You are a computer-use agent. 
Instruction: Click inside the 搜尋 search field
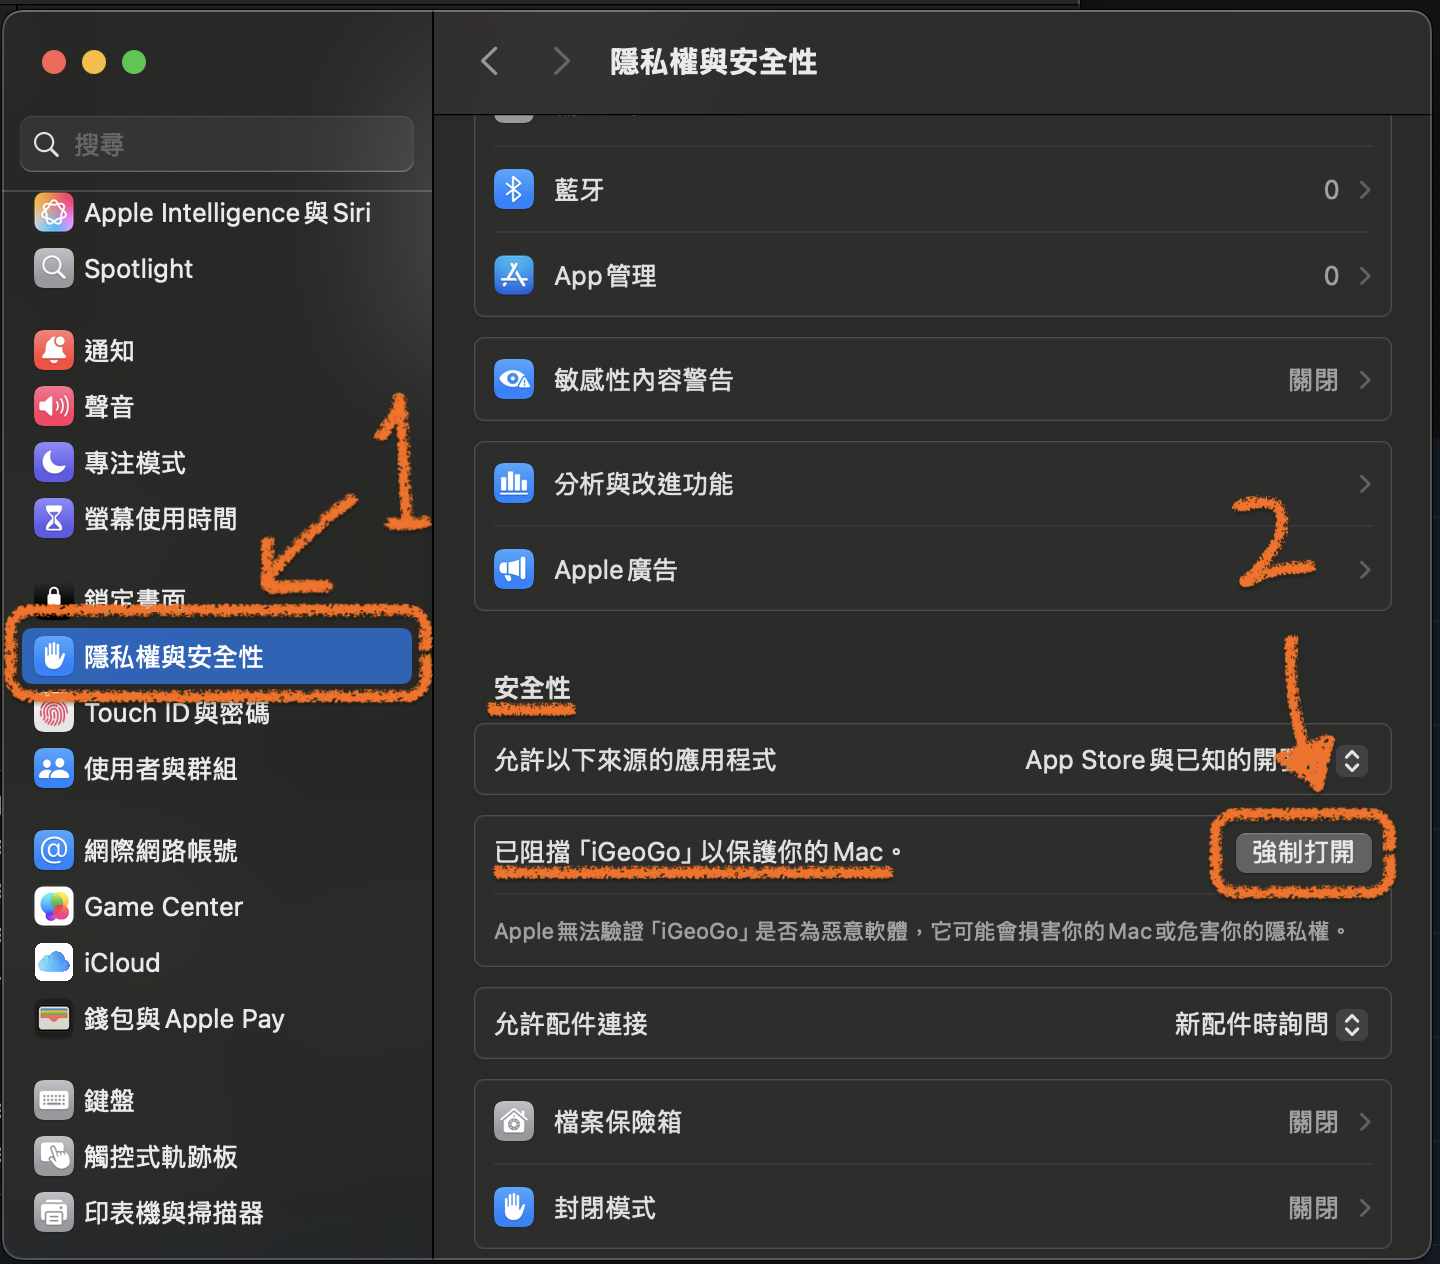216,143
